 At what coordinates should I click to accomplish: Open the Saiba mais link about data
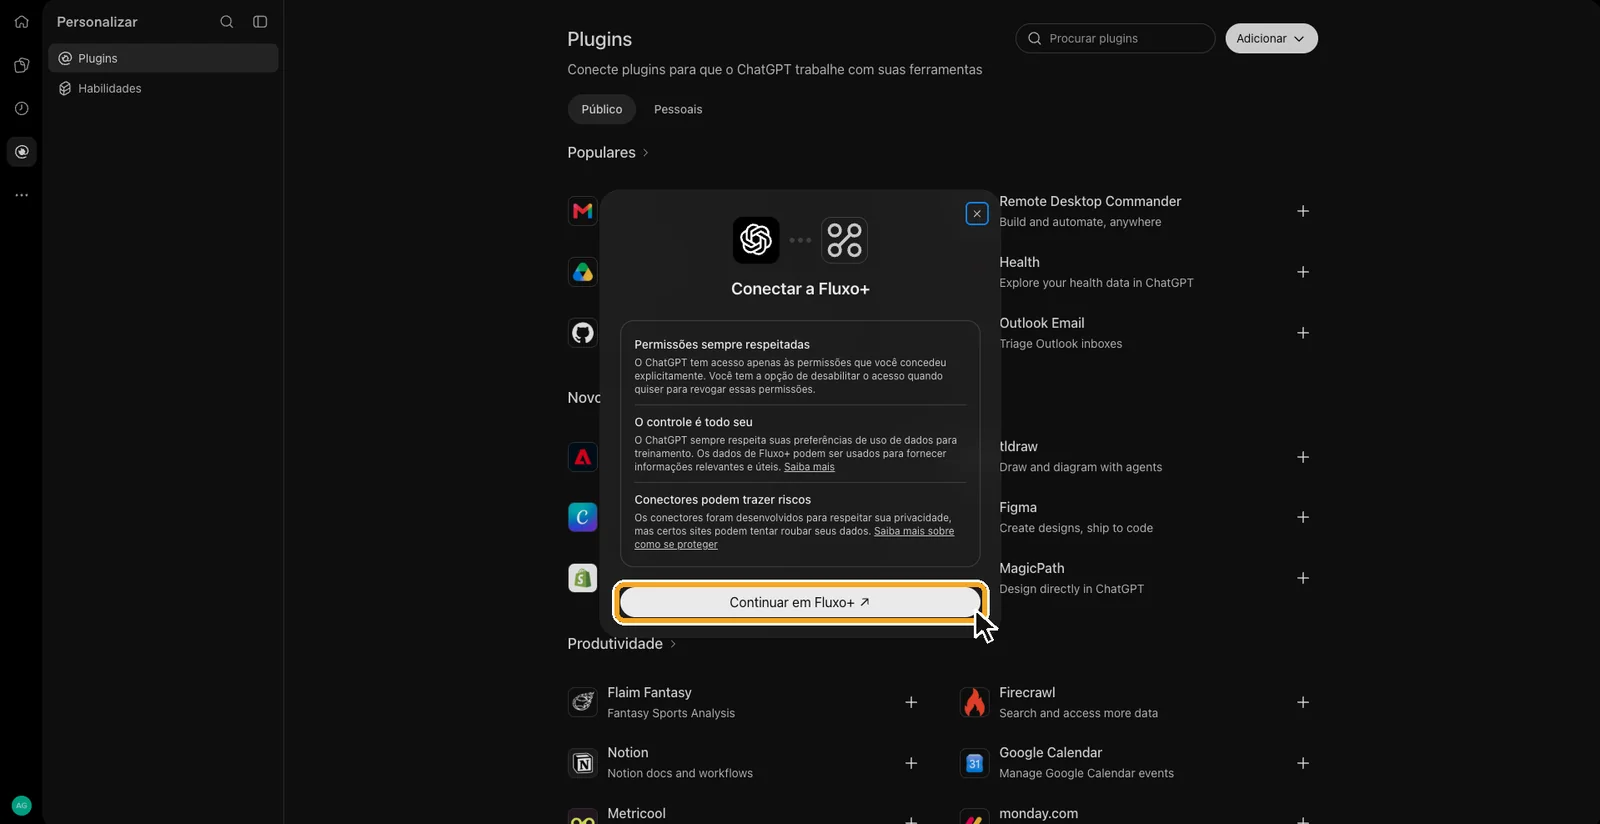click(x=809, y=467)
